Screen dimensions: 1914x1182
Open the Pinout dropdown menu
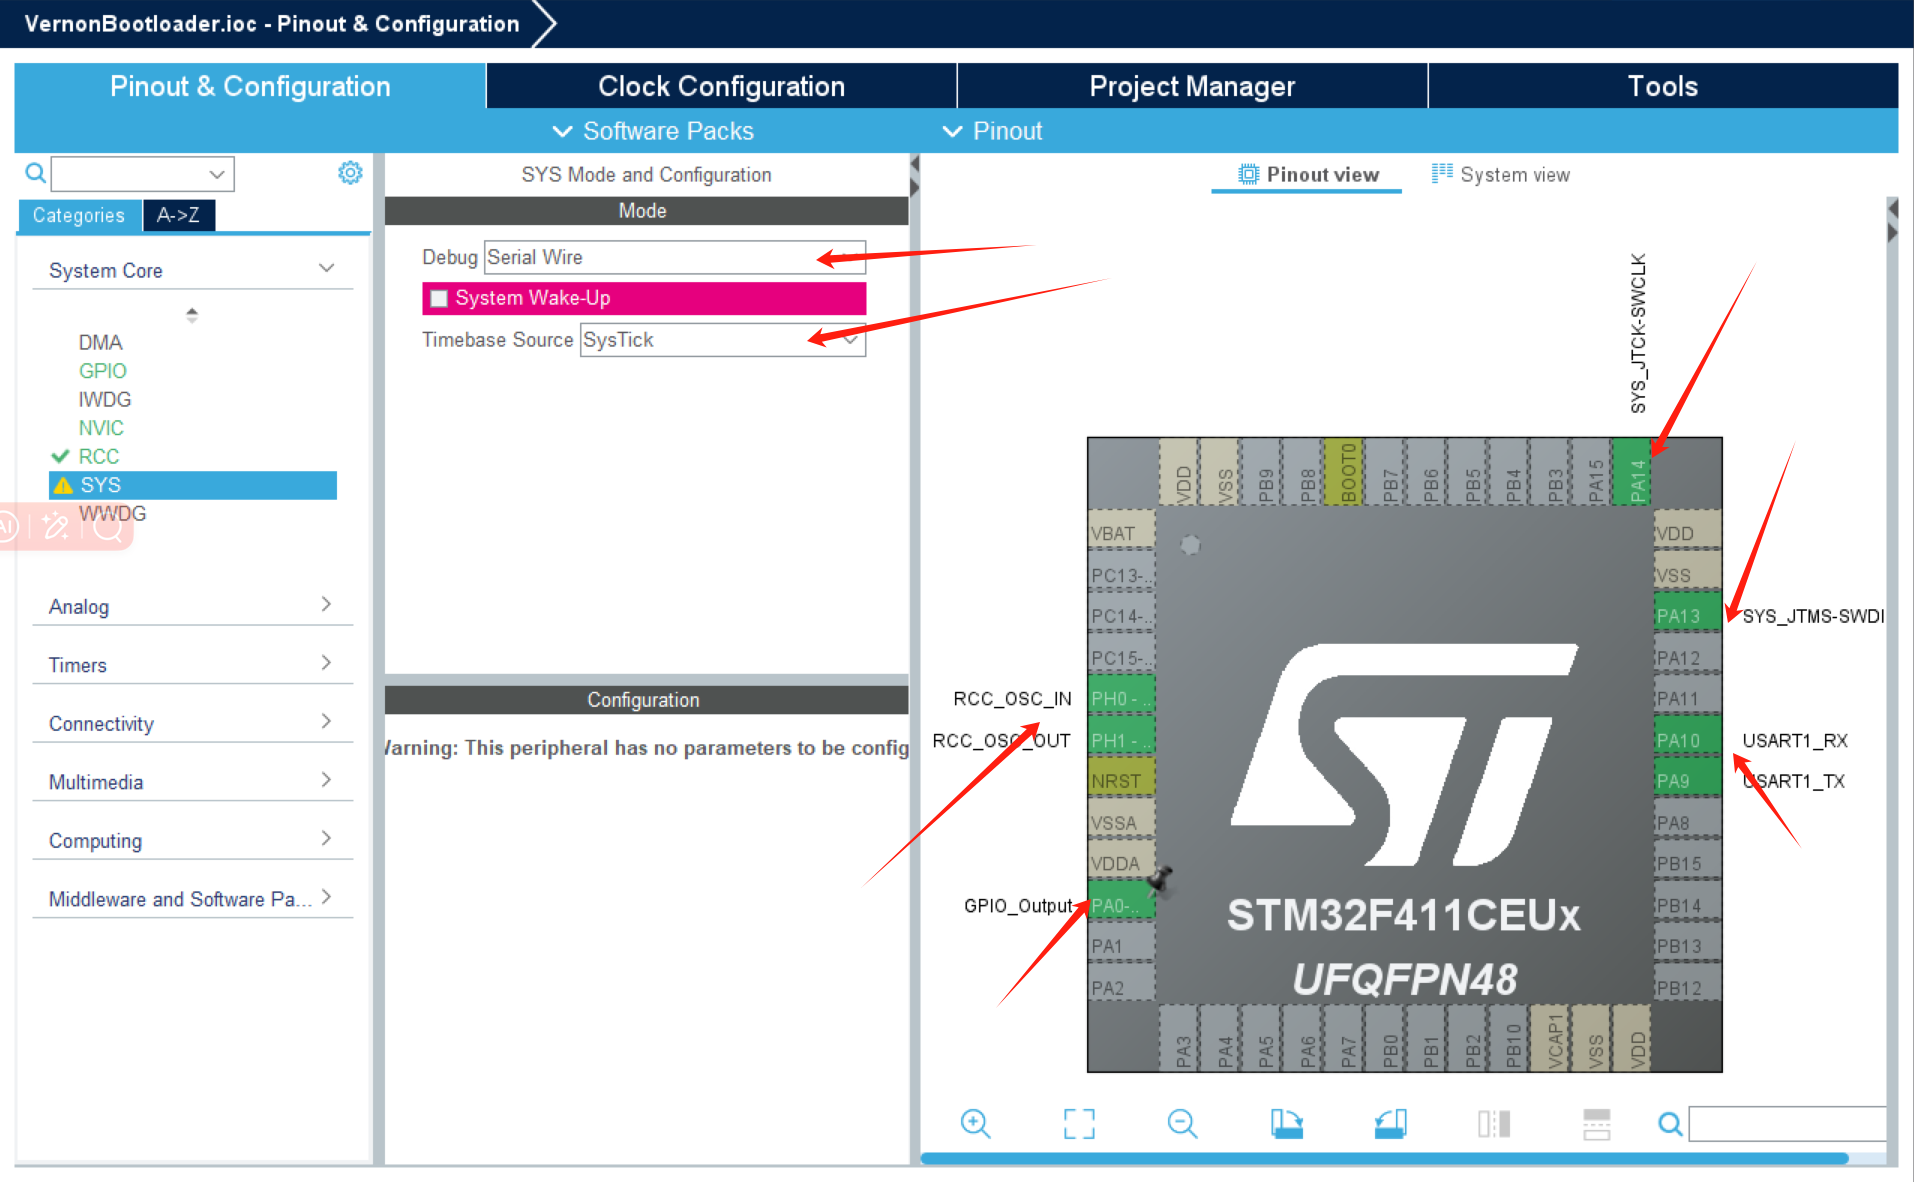click(992, 131)
